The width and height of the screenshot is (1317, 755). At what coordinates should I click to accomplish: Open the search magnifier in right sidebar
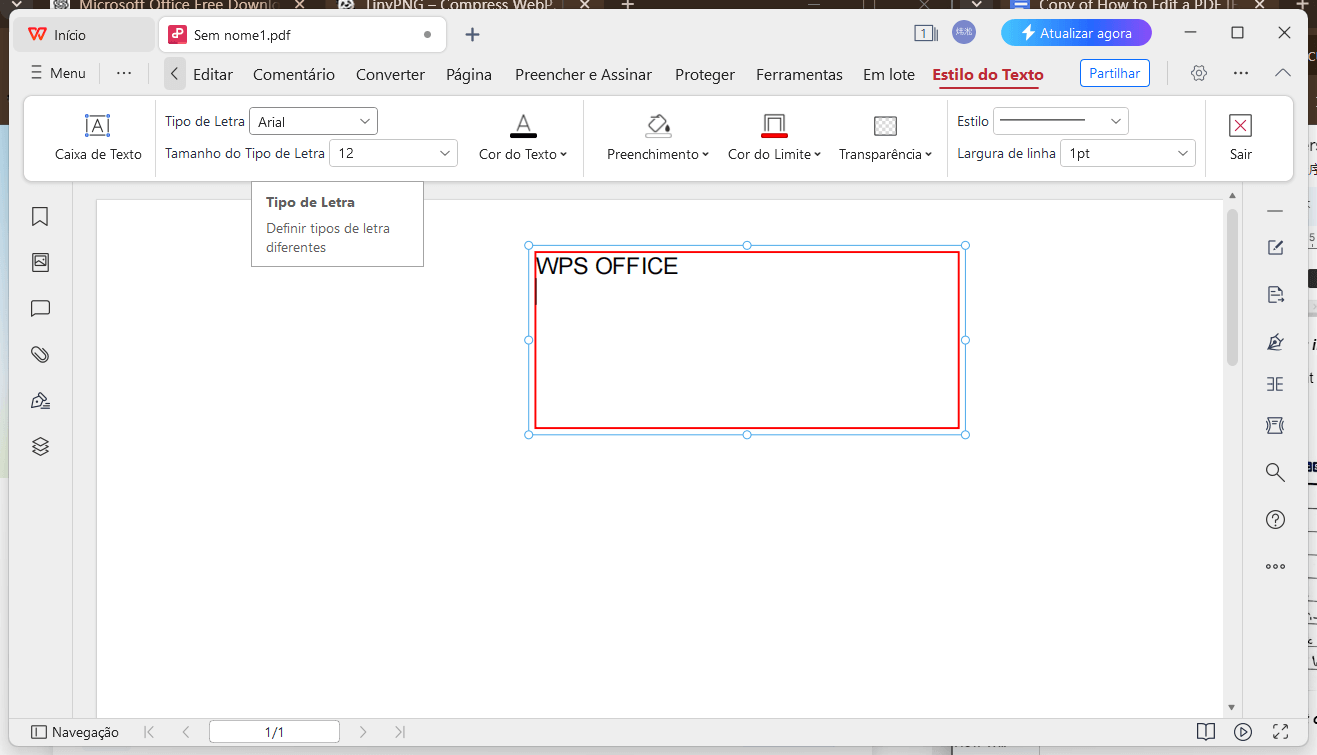[1275, 472]
